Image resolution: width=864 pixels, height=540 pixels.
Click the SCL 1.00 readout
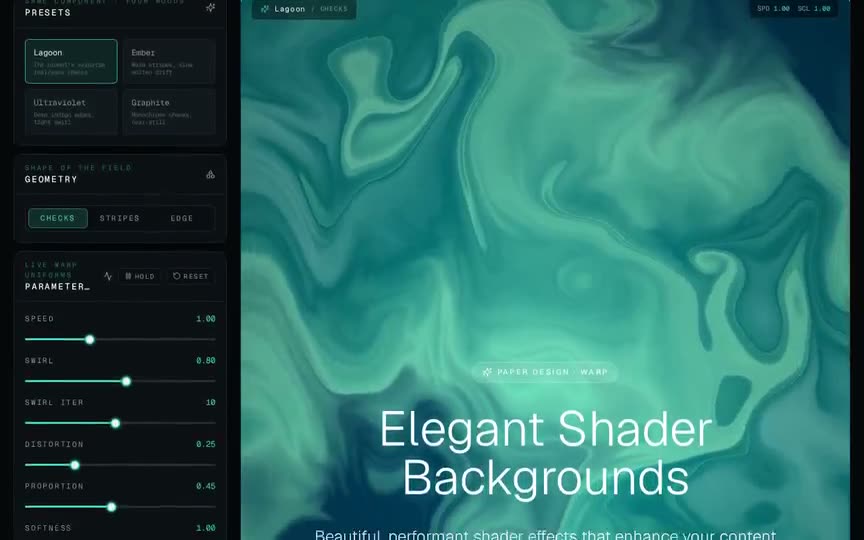coord(814,8)
